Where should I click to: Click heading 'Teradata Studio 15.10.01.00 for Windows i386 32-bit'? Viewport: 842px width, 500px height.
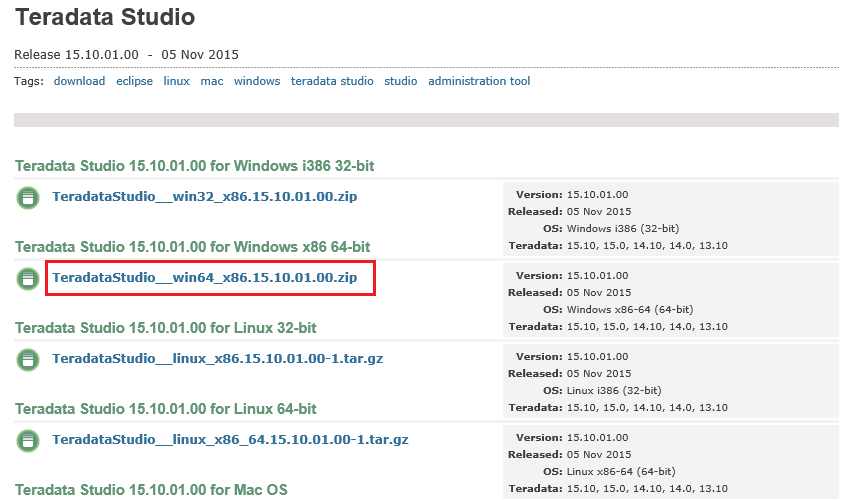click(x=194, y=166)
